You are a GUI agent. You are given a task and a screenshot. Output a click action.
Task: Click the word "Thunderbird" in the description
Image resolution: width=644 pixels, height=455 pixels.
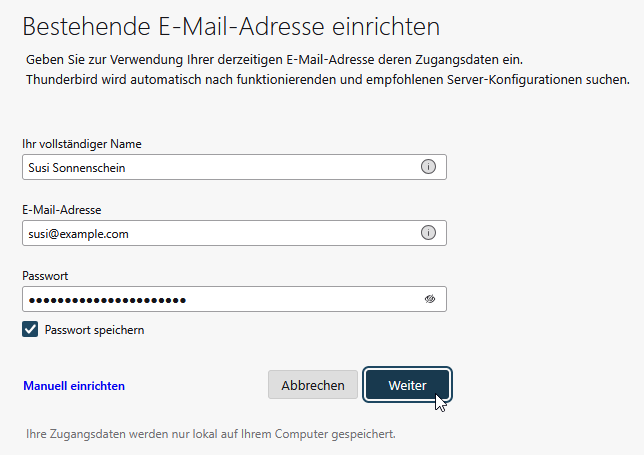tap(65, 80)
